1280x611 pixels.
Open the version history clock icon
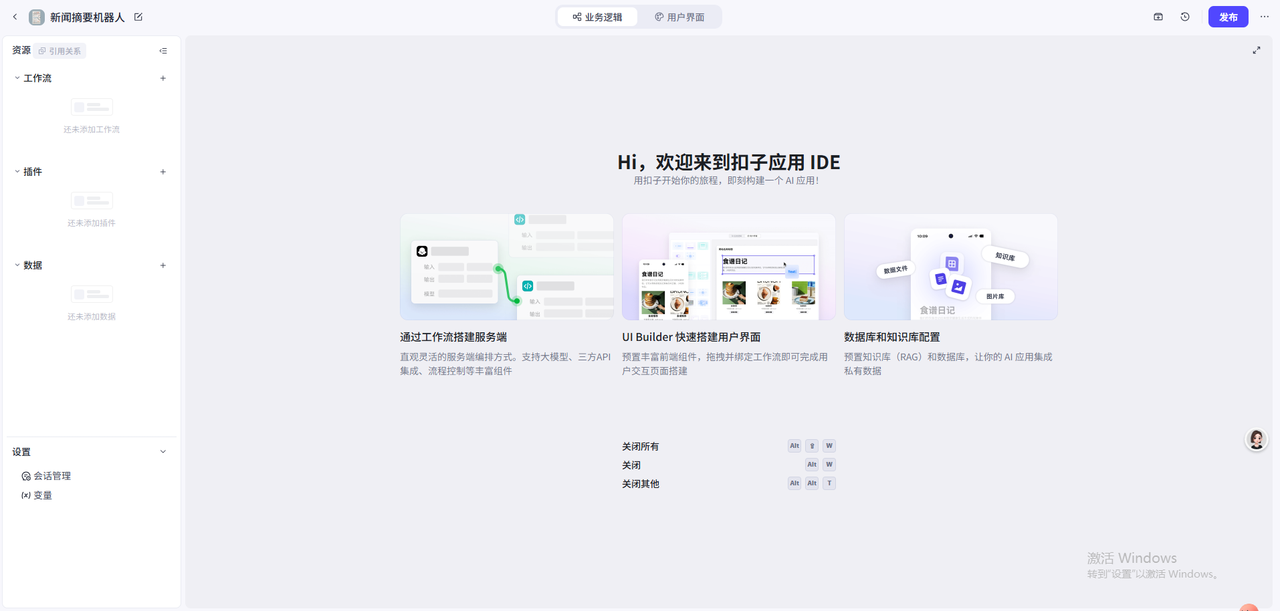[1185, 17]
